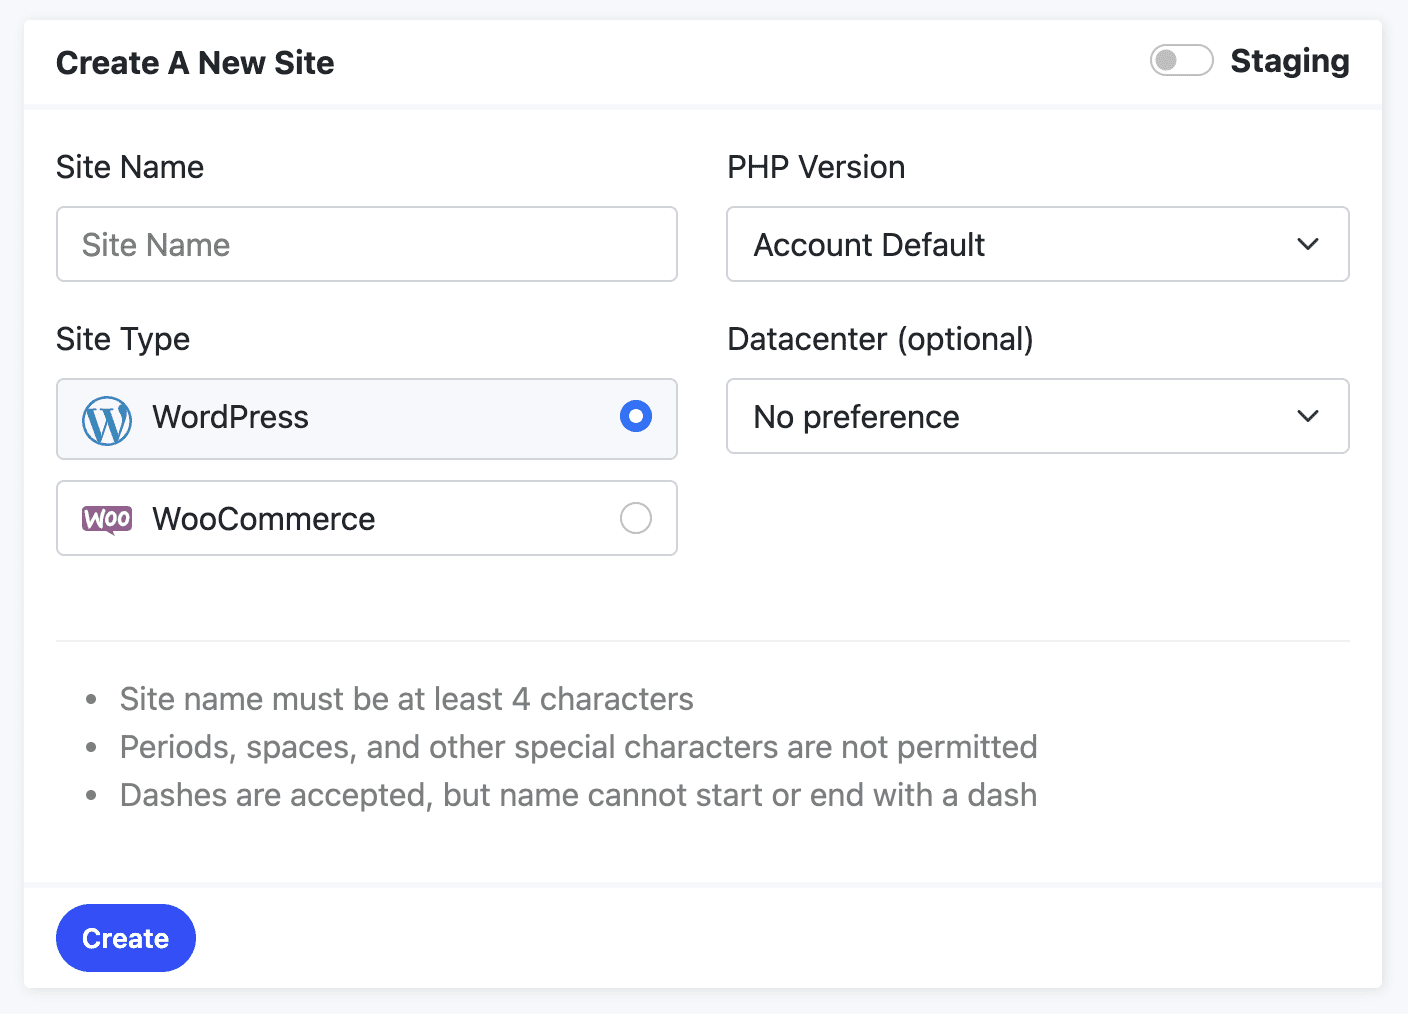Open the Datacenter dropdown

pos(1037,416)
